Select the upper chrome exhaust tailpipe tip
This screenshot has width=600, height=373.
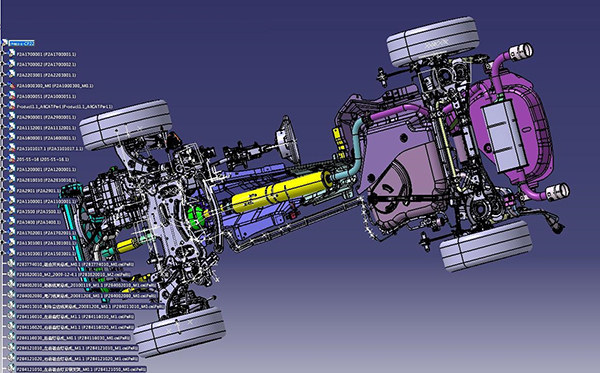pos(520,51)
